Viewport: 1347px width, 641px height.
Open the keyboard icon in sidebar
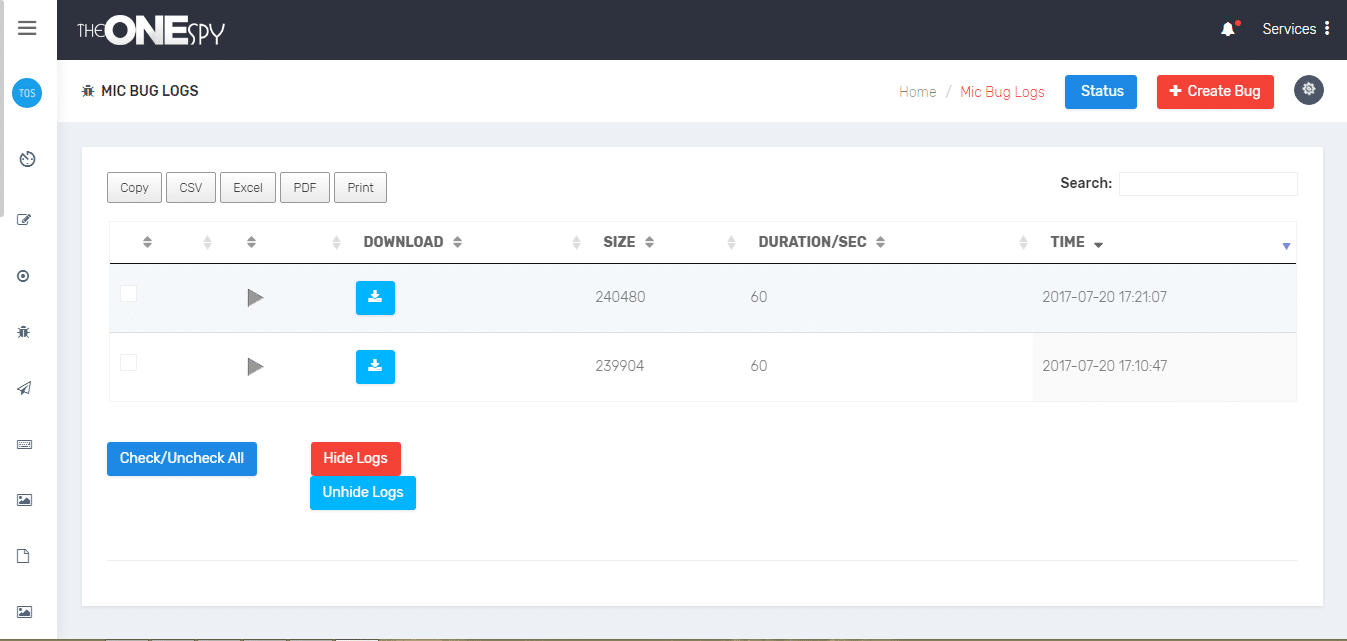click(x=26, y=445)
